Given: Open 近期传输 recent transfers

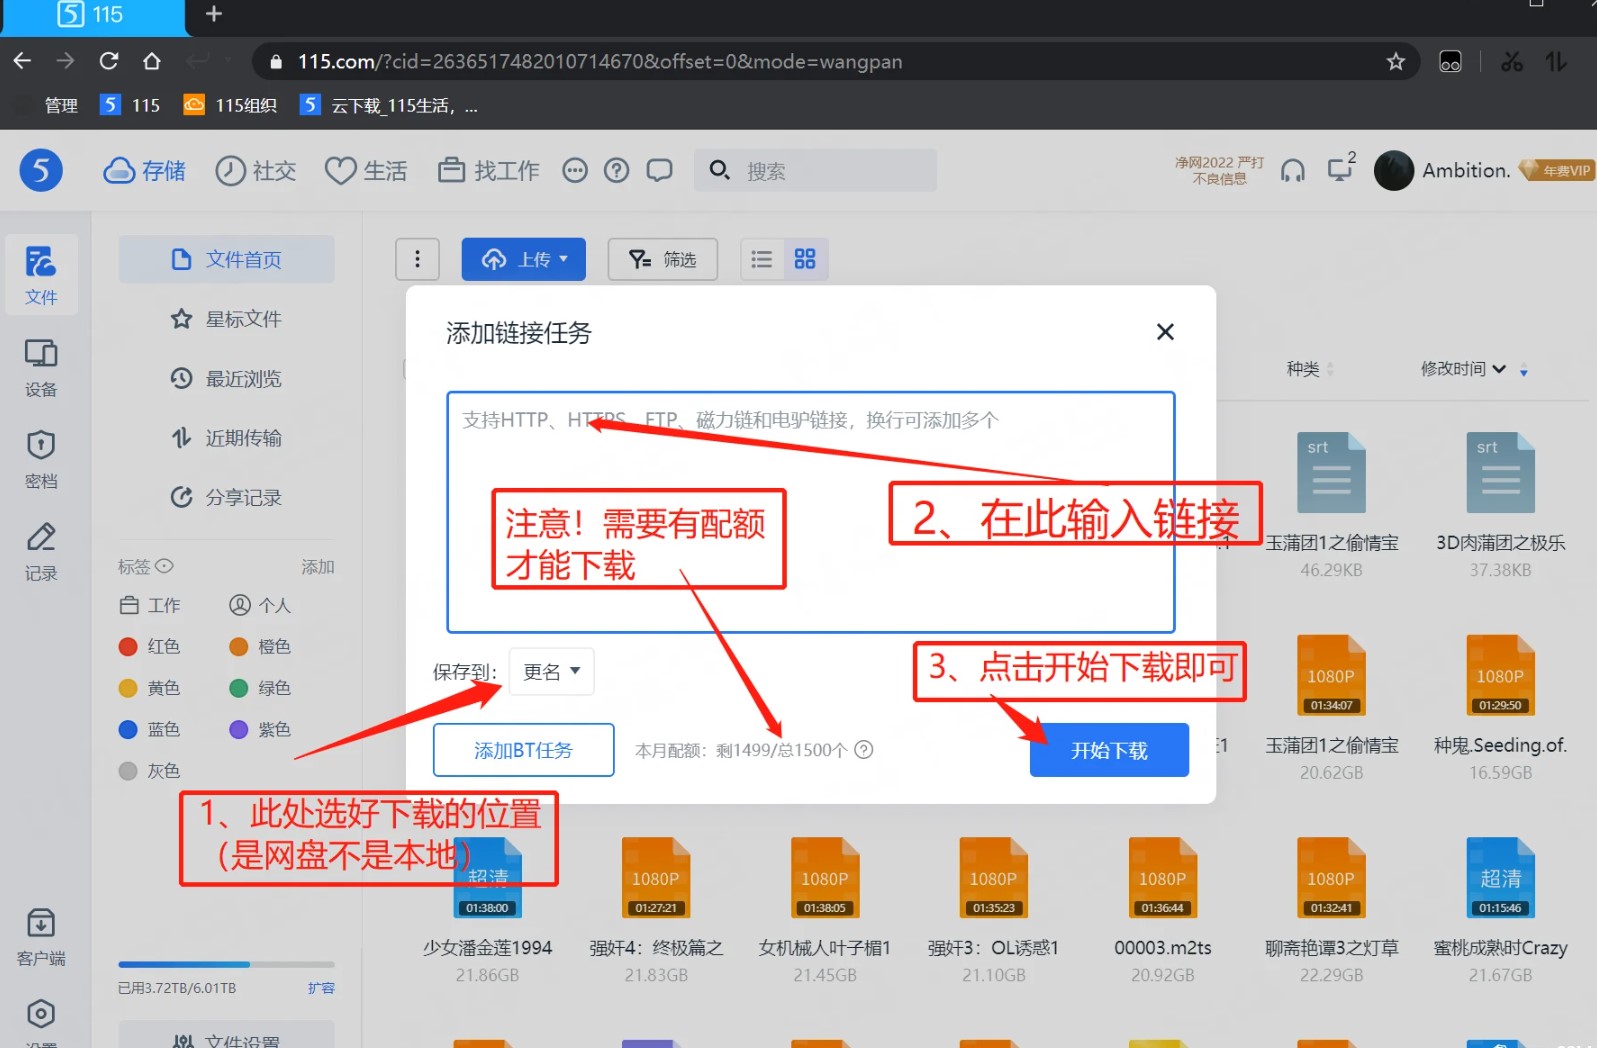Looking at the screenshot, I should (x=227, y=438).
